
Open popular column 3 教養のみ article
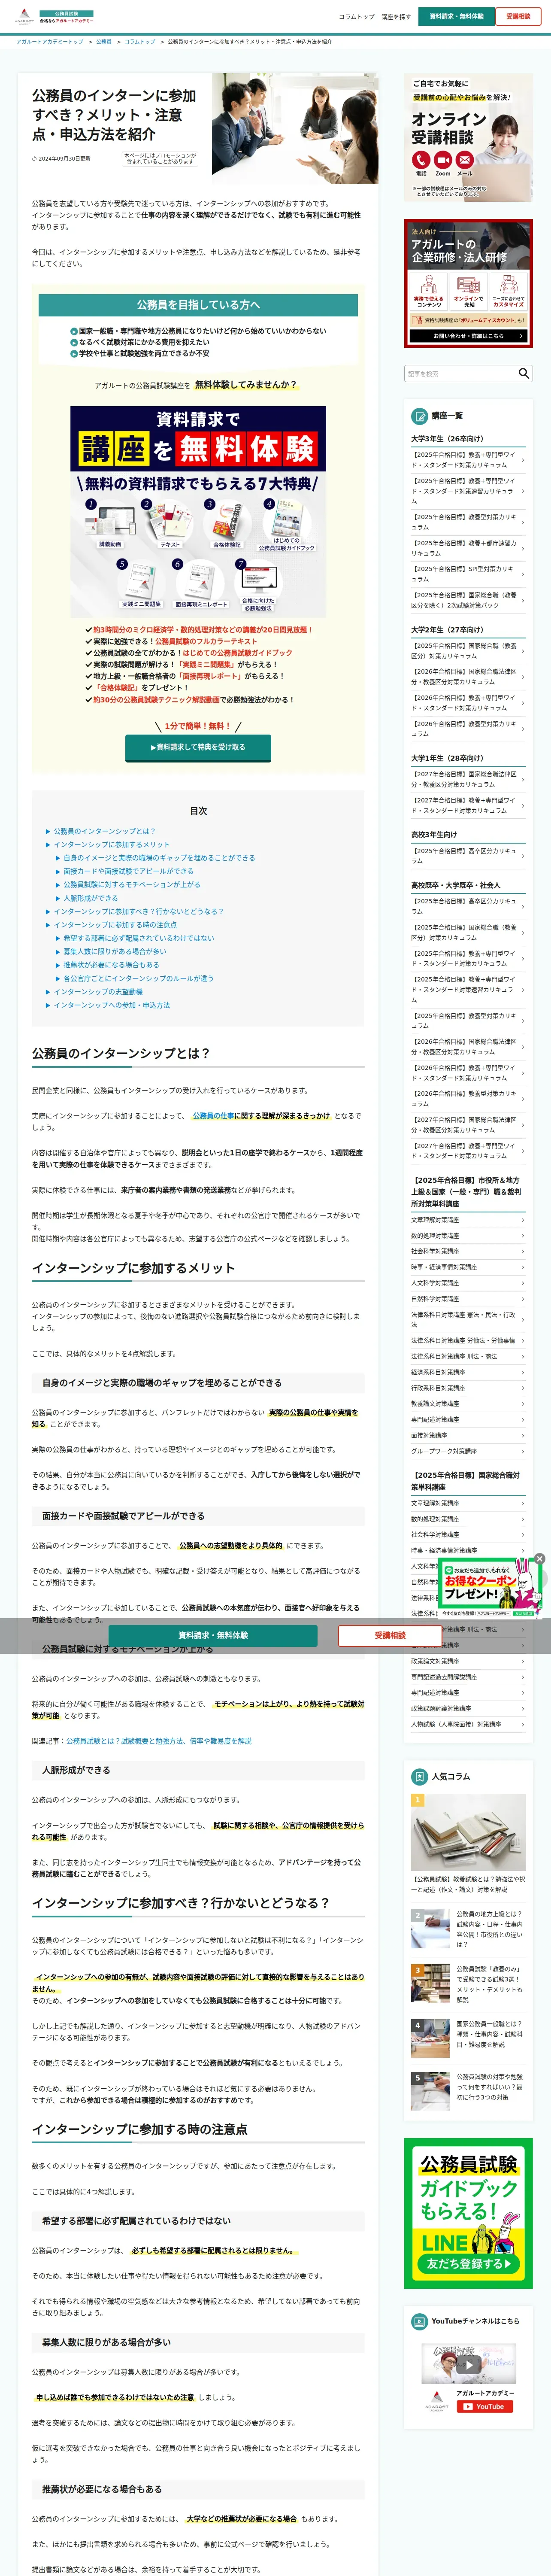coord(468,1984)
